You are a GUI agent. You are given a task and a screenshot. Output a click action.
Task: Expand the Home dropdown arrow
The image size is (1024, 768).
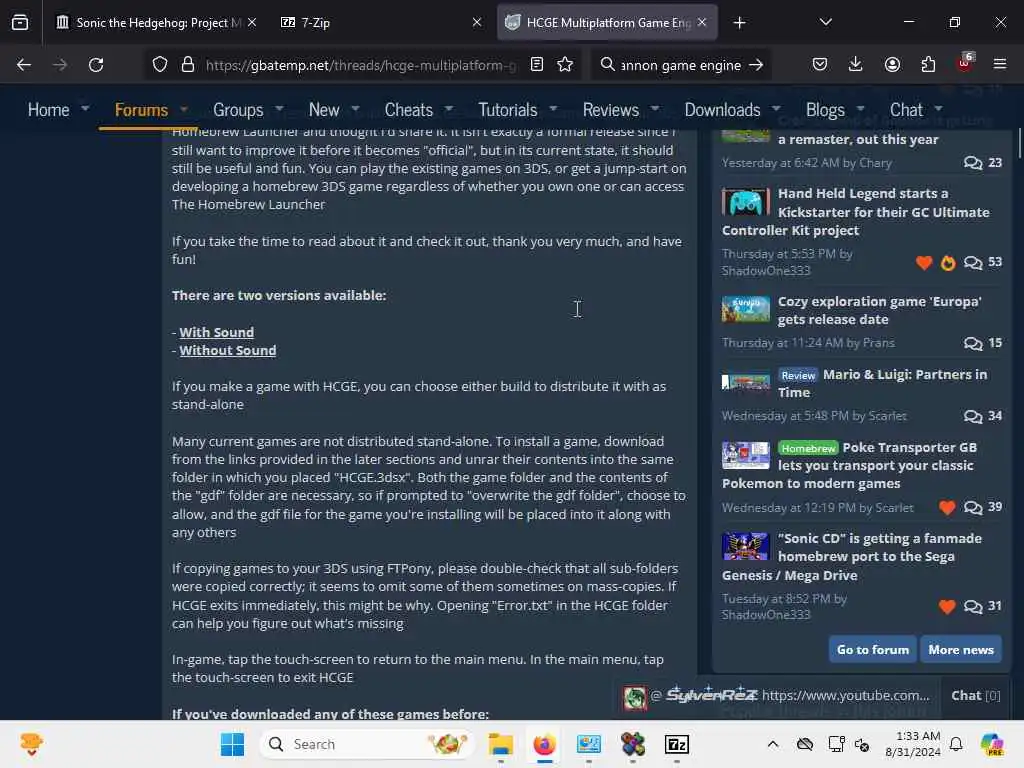tap(85, 108)
